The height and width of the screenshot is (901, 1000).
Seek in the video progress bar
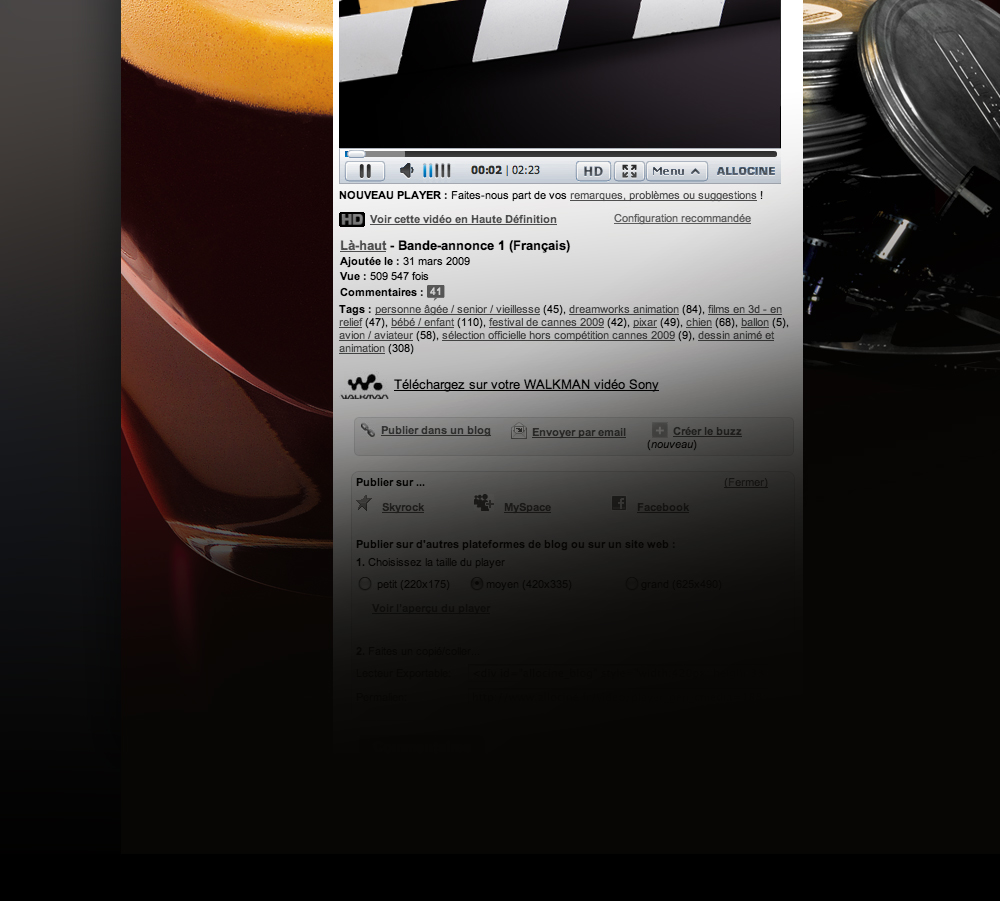click(561, 154)
